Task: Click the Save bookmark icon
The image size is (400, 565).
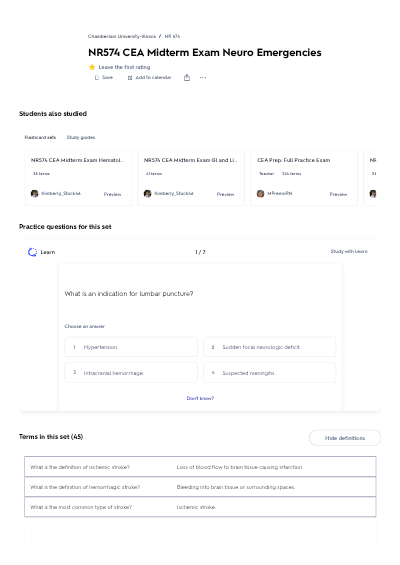Action: pos(97,77)
